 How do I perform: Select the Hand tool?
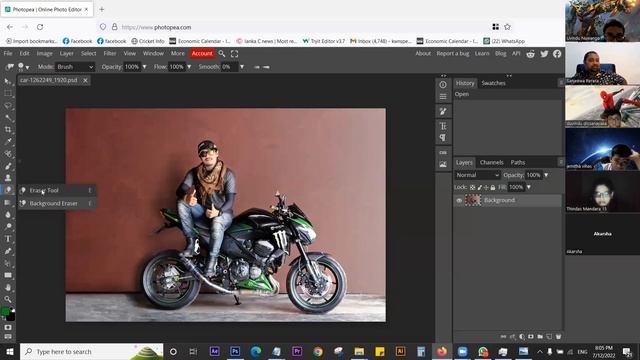coord(8,287)
